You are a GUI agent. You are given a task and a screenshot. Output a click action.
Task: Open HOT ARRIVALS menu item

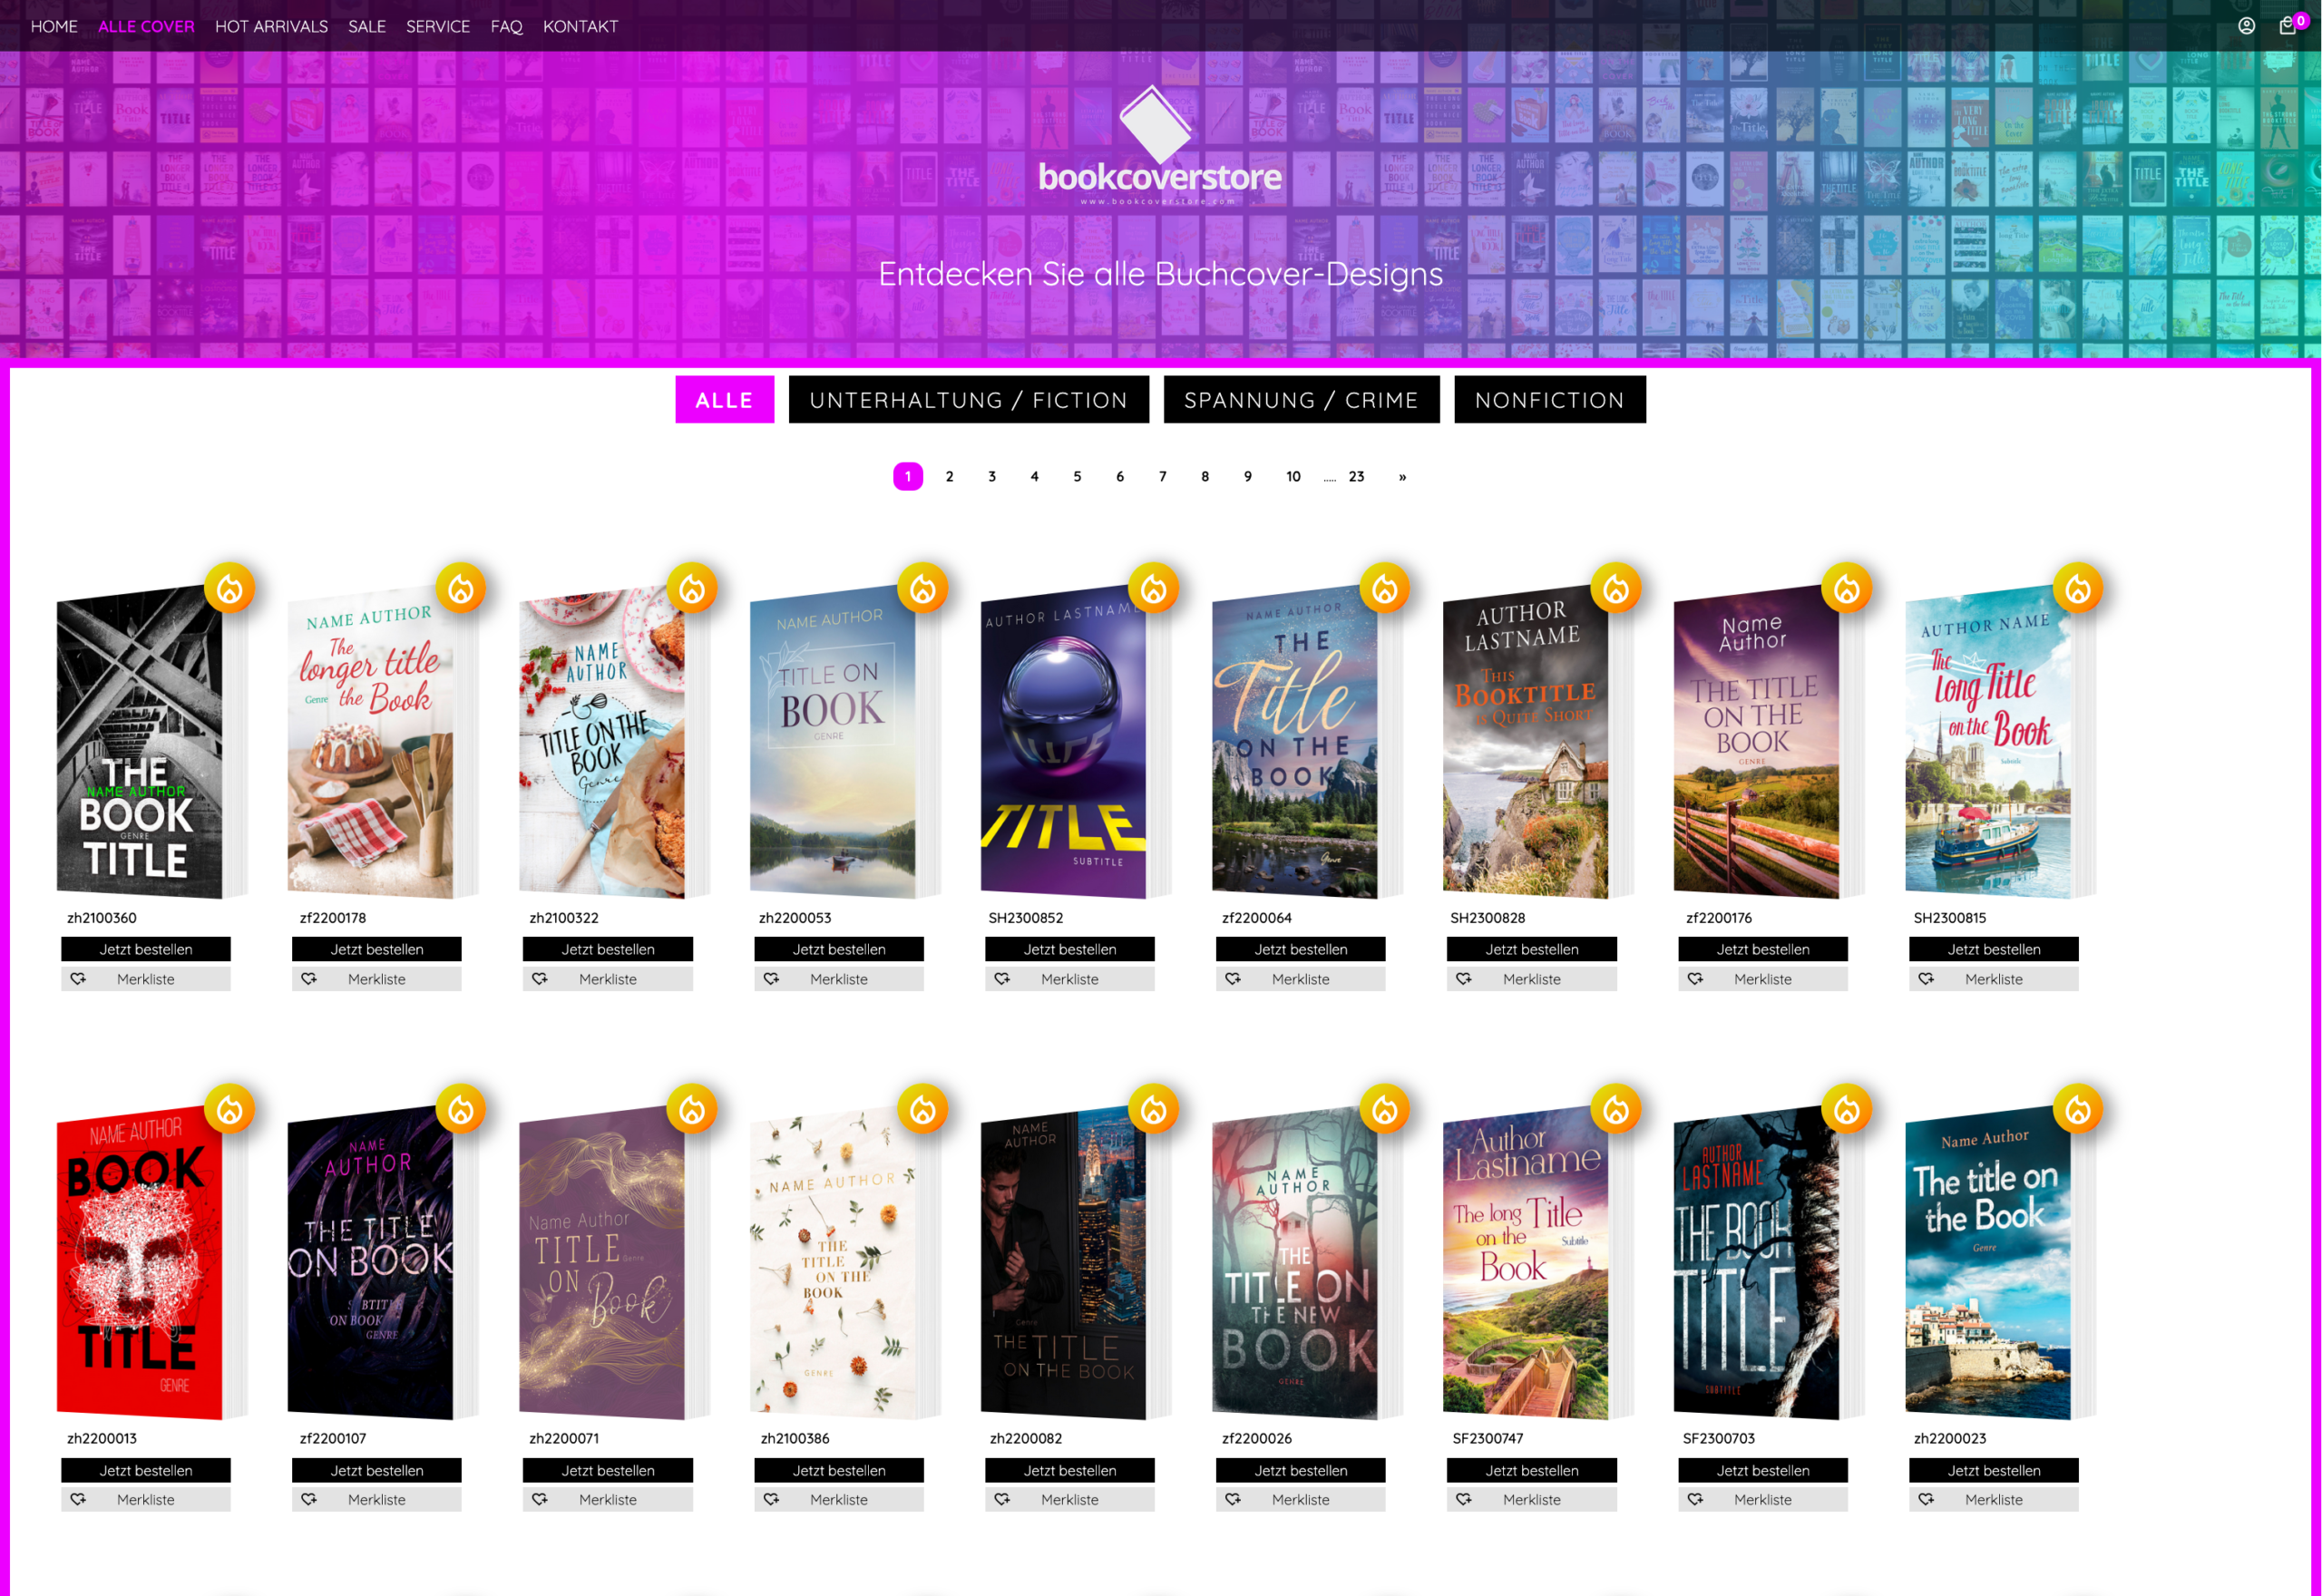(x=271, y=26)
